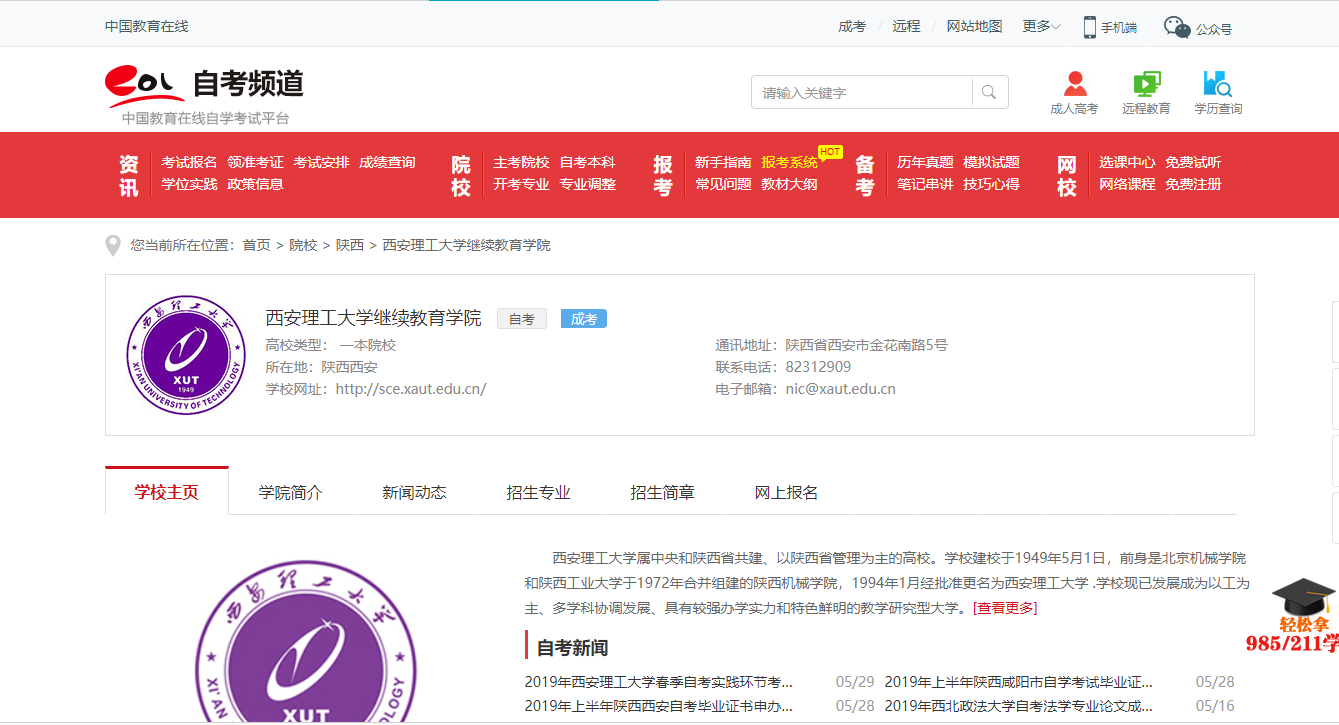Open 成绩查询 in nav
This screenshot has width=1339, height=725.
click(387, 162)
